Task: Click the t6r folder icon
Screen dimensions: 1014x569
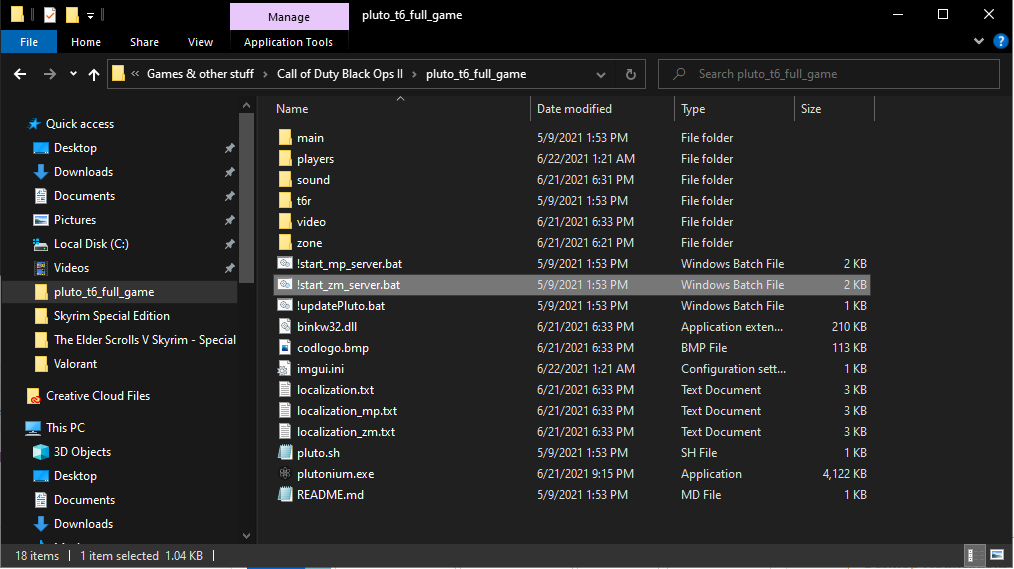Action: pyautogui.click(x=285, y=200)
